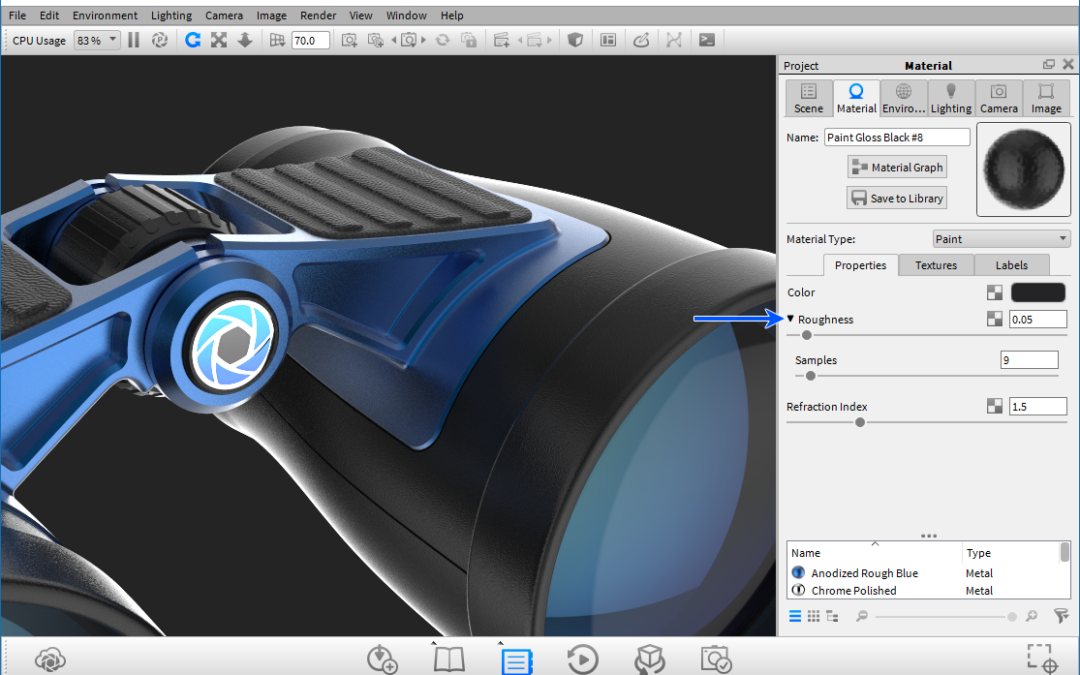Toggle Roughness texture checker button

(995, 319)
